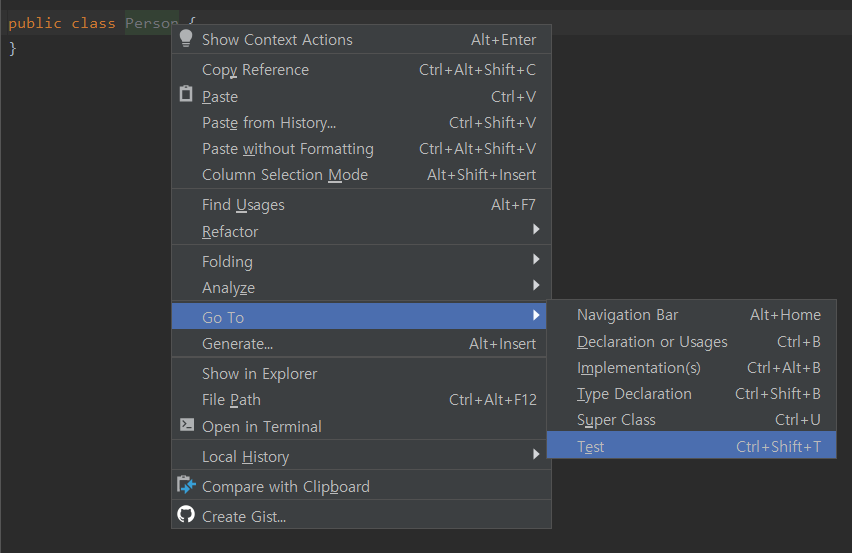Choose Test in the Go To submenu
Viewport: 852px width, 553px height.
tap(691, 446)
